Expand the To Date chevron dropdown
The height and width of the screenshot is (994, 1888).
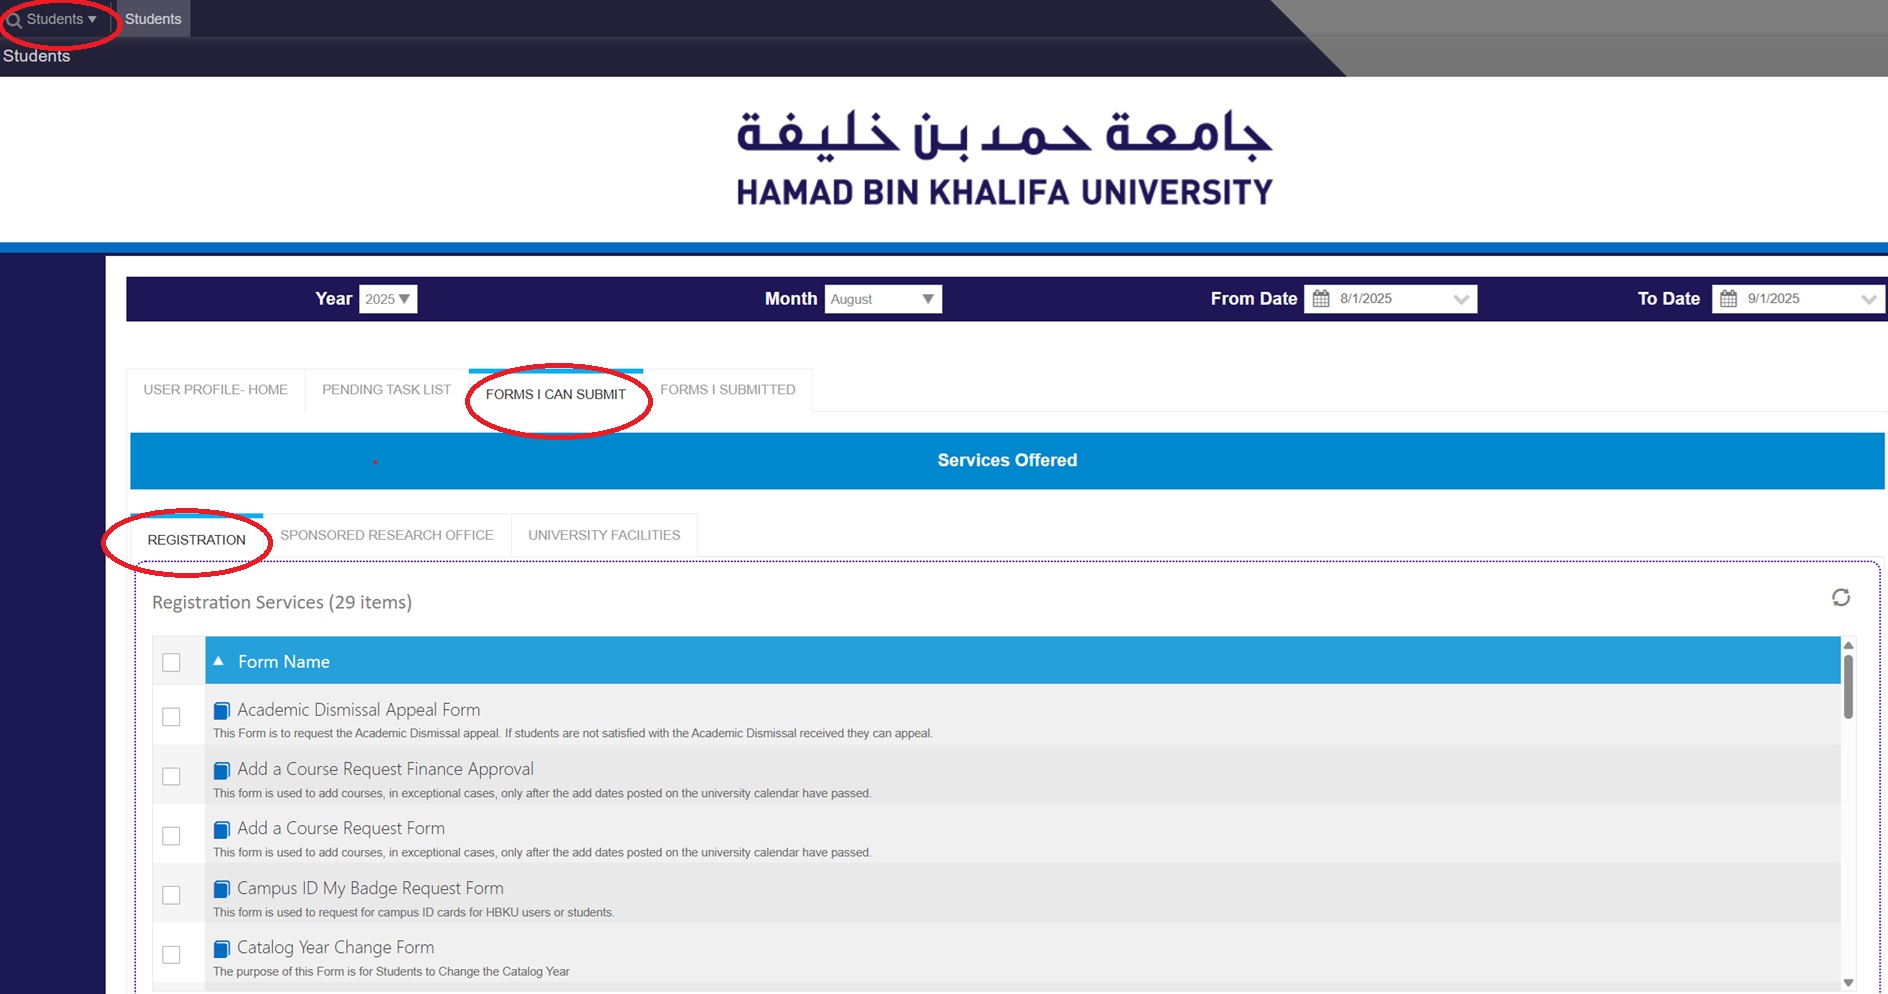pos(1868,299)
